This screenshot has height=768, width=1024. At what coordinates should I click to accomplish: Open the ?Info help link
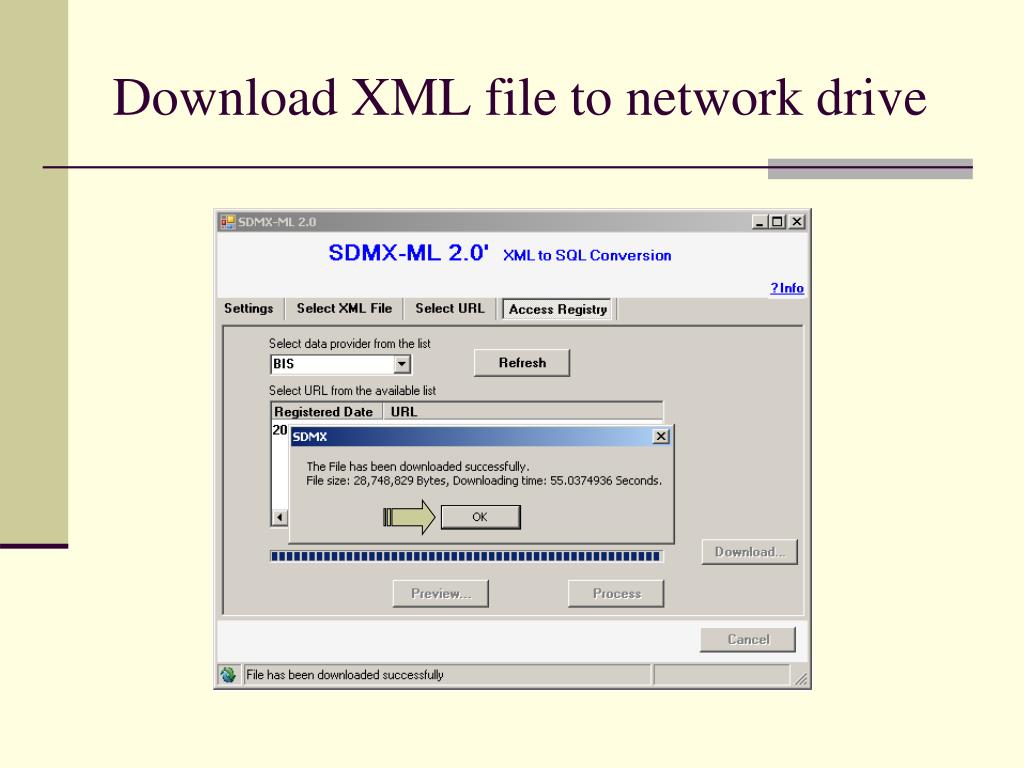point(787,288)
